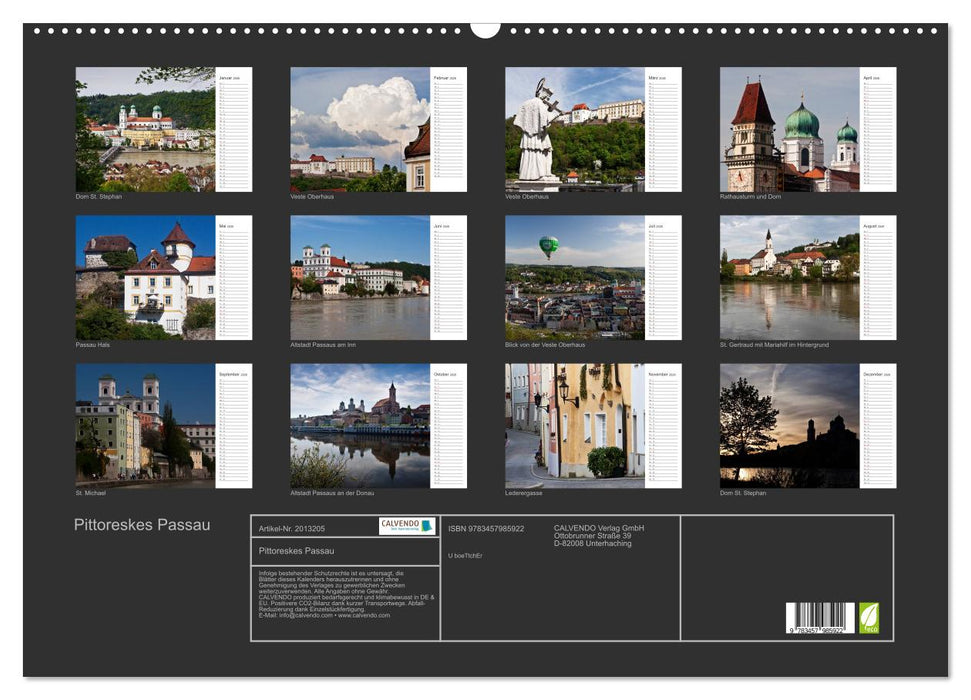The height and width of the screenshot is (700, 971).
Task: Open the April Rathausturm und Dom photo
Action: (x=791, y=130)
